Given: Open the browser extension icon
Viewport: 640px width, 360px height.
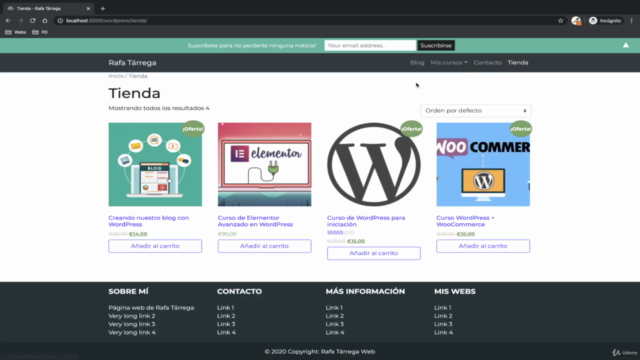Looking at the screenshot, I should click(x=576, y=20).
